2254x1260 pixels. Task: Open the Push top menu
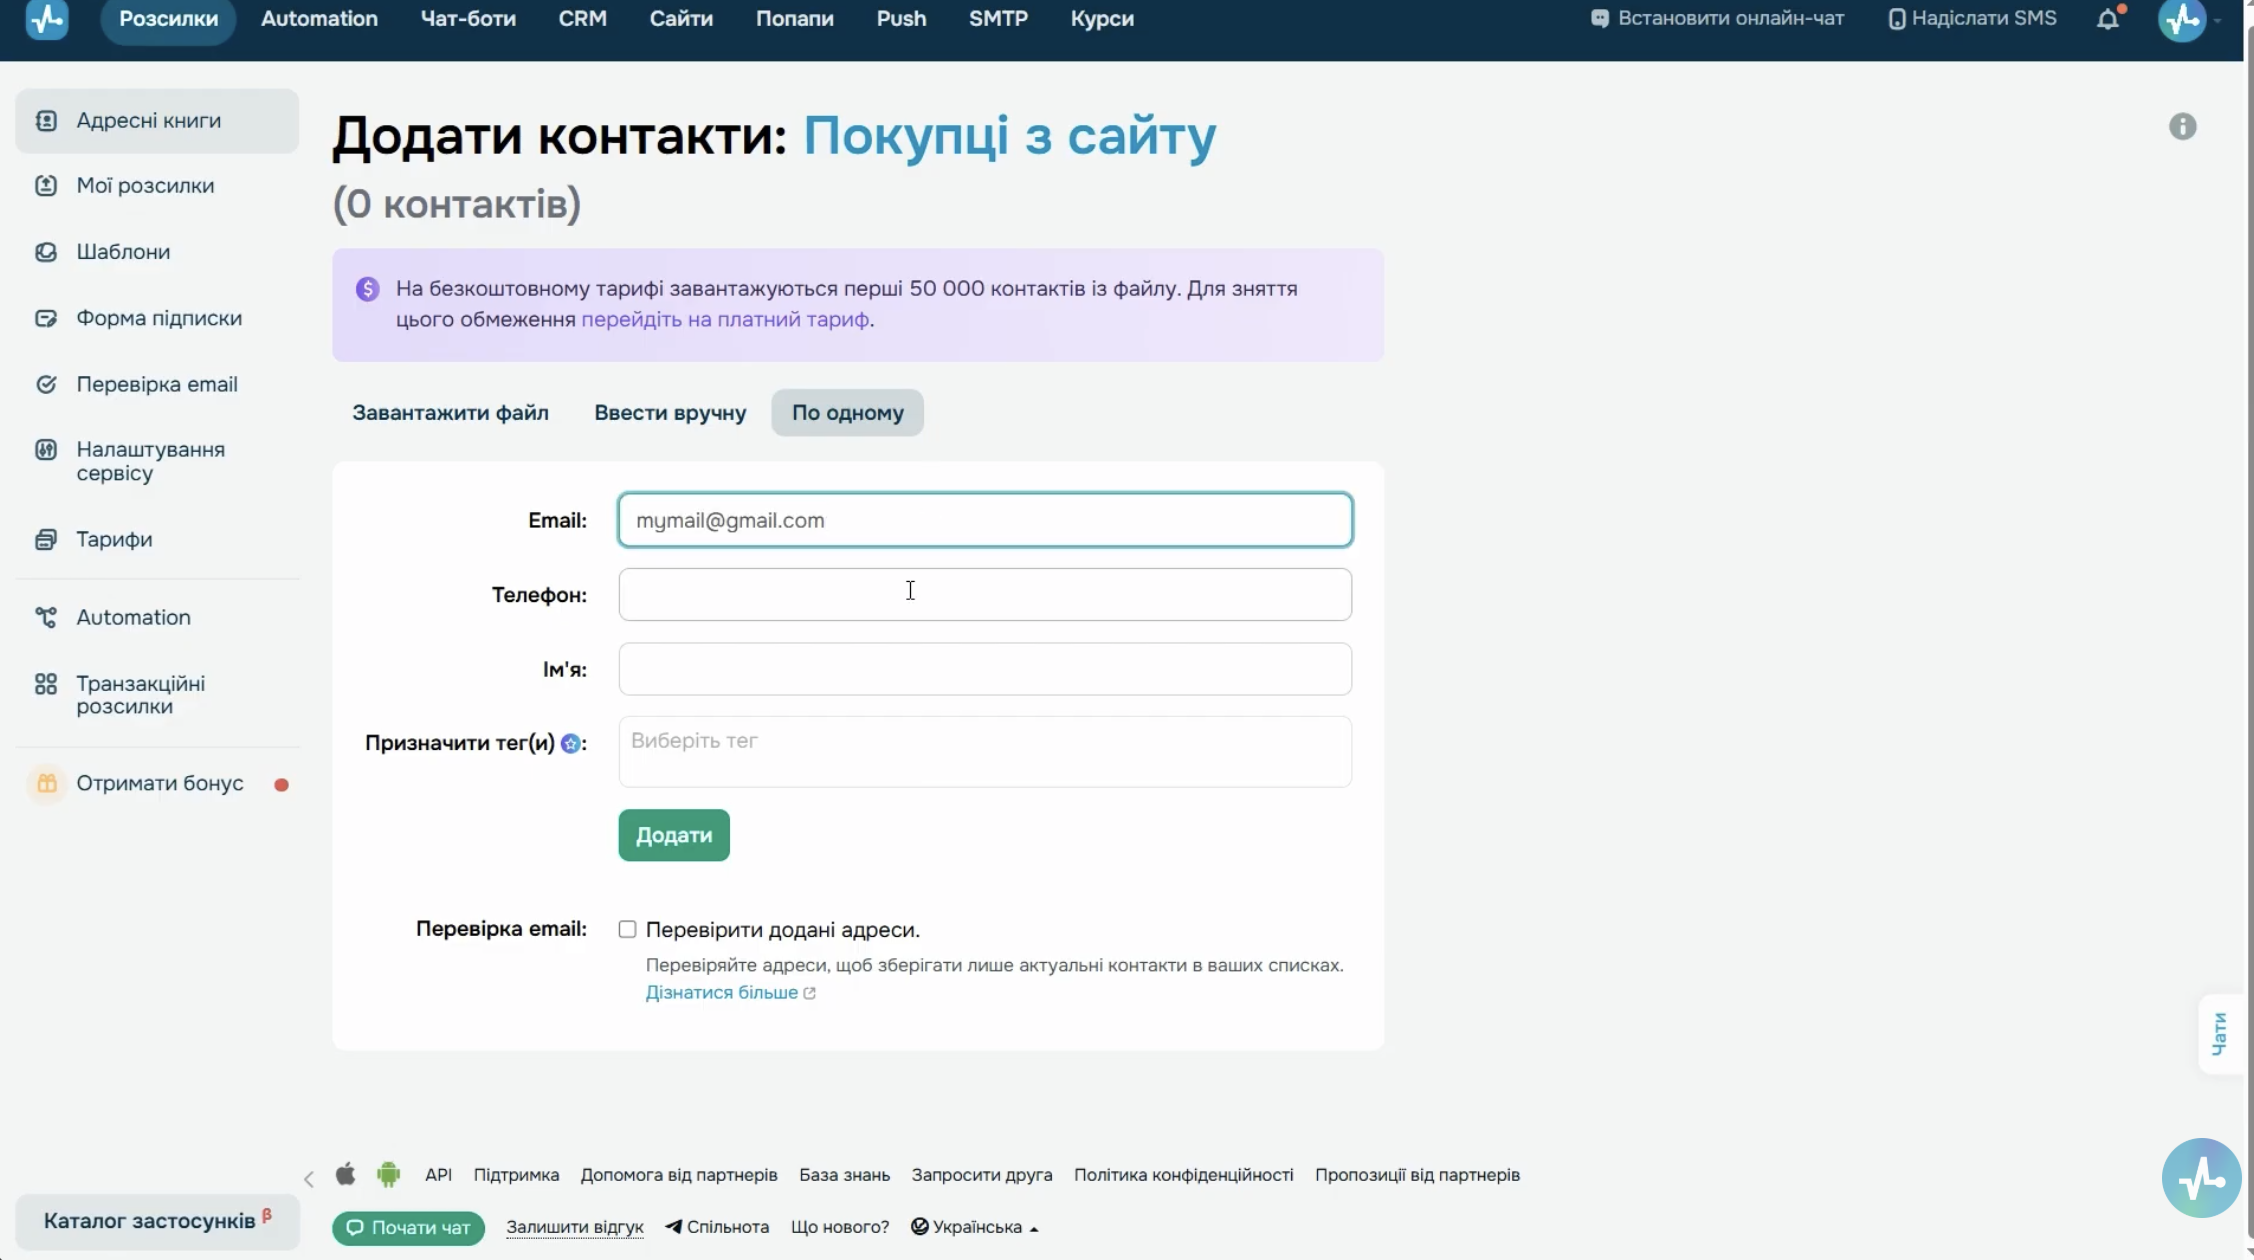coord(901,19)
